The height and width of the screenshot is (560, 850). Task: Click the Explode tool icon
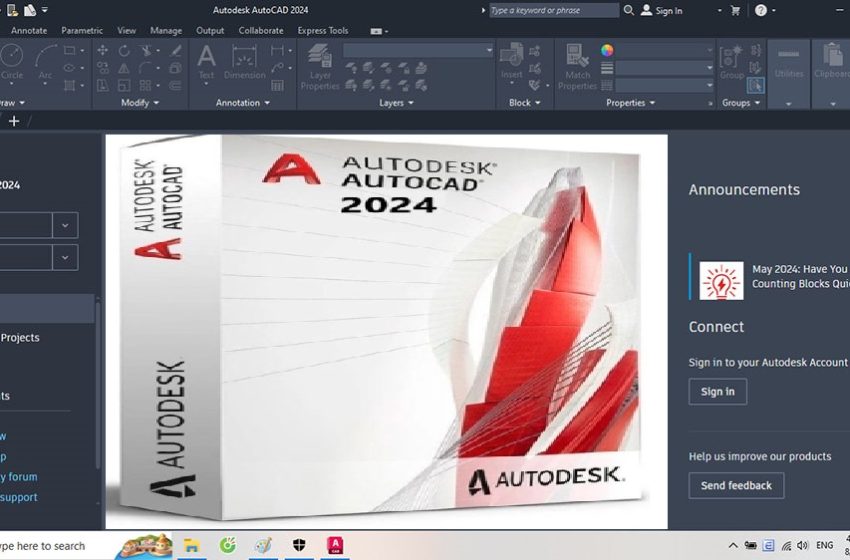click(175, 68)
